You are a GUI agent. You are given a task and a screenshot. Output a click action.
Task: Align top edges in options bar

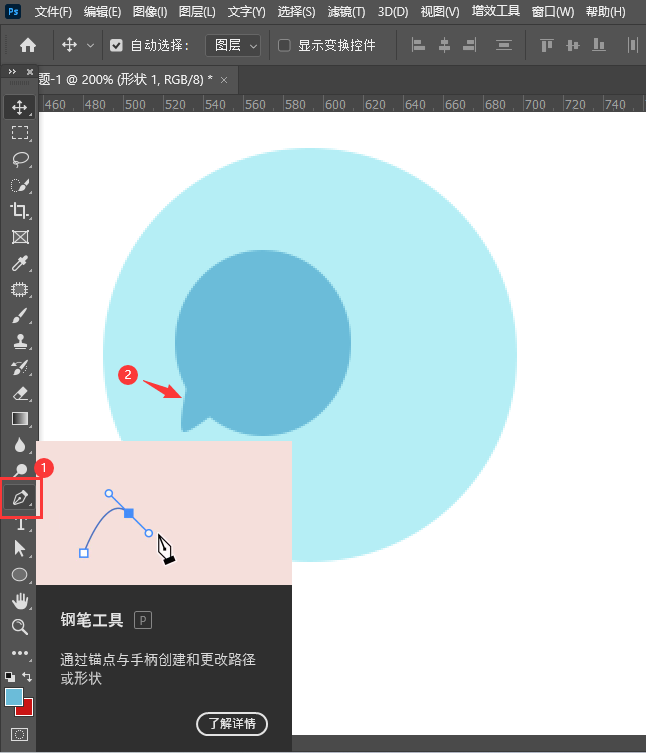(547, 45)
